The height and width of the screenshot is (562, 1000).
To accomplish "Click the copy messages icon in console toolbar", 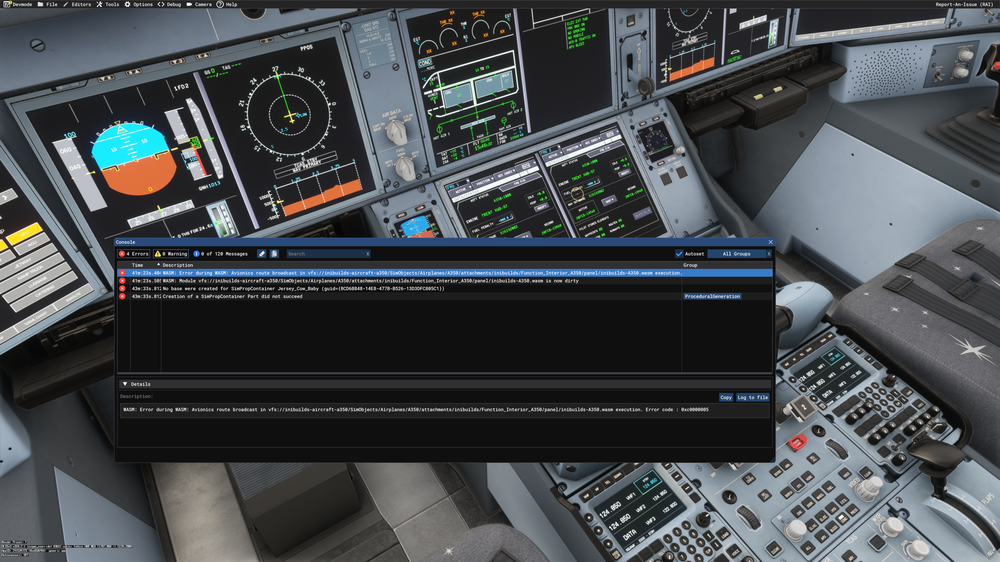I will (274, 254).
